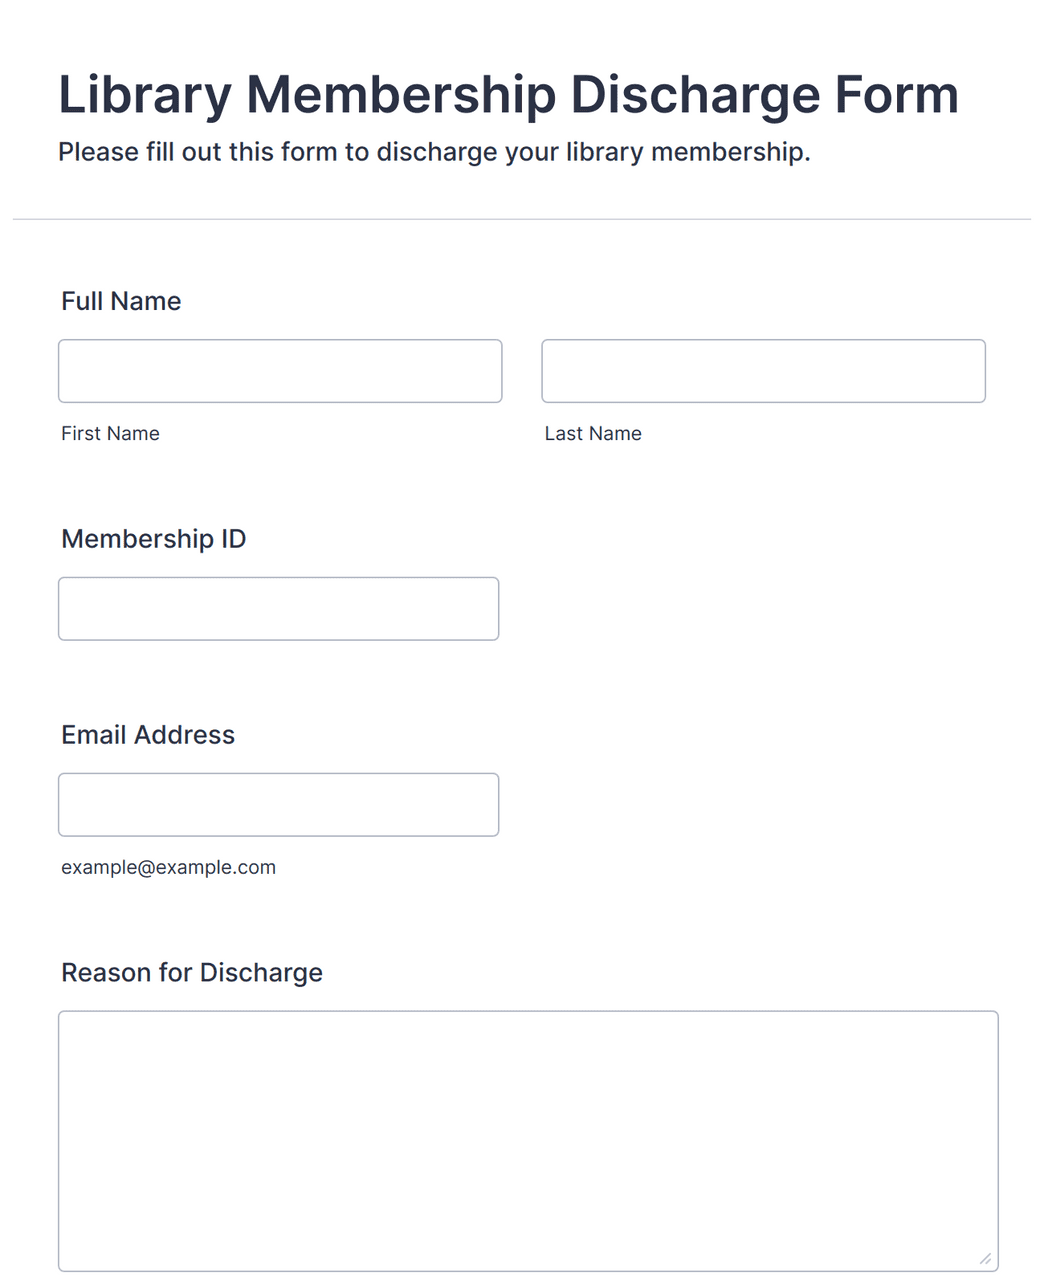Viewport: 1044px width, 1285px height.
Task: Click the Full Name label
Action: coord(121,301)
